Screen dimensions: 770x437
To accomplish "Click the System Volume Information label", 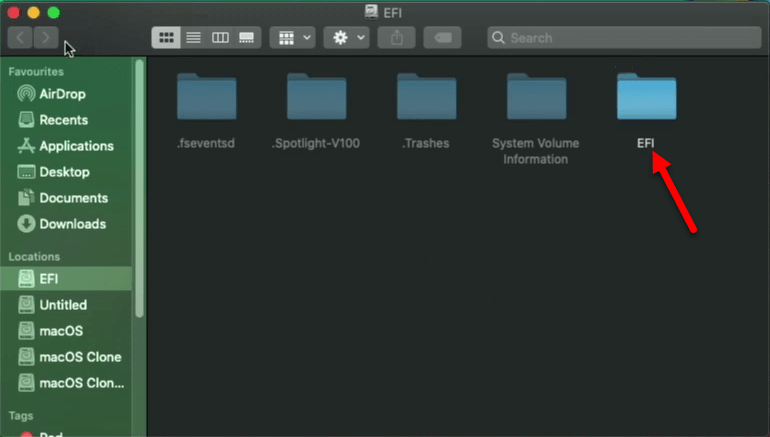I will coord(536,151).
